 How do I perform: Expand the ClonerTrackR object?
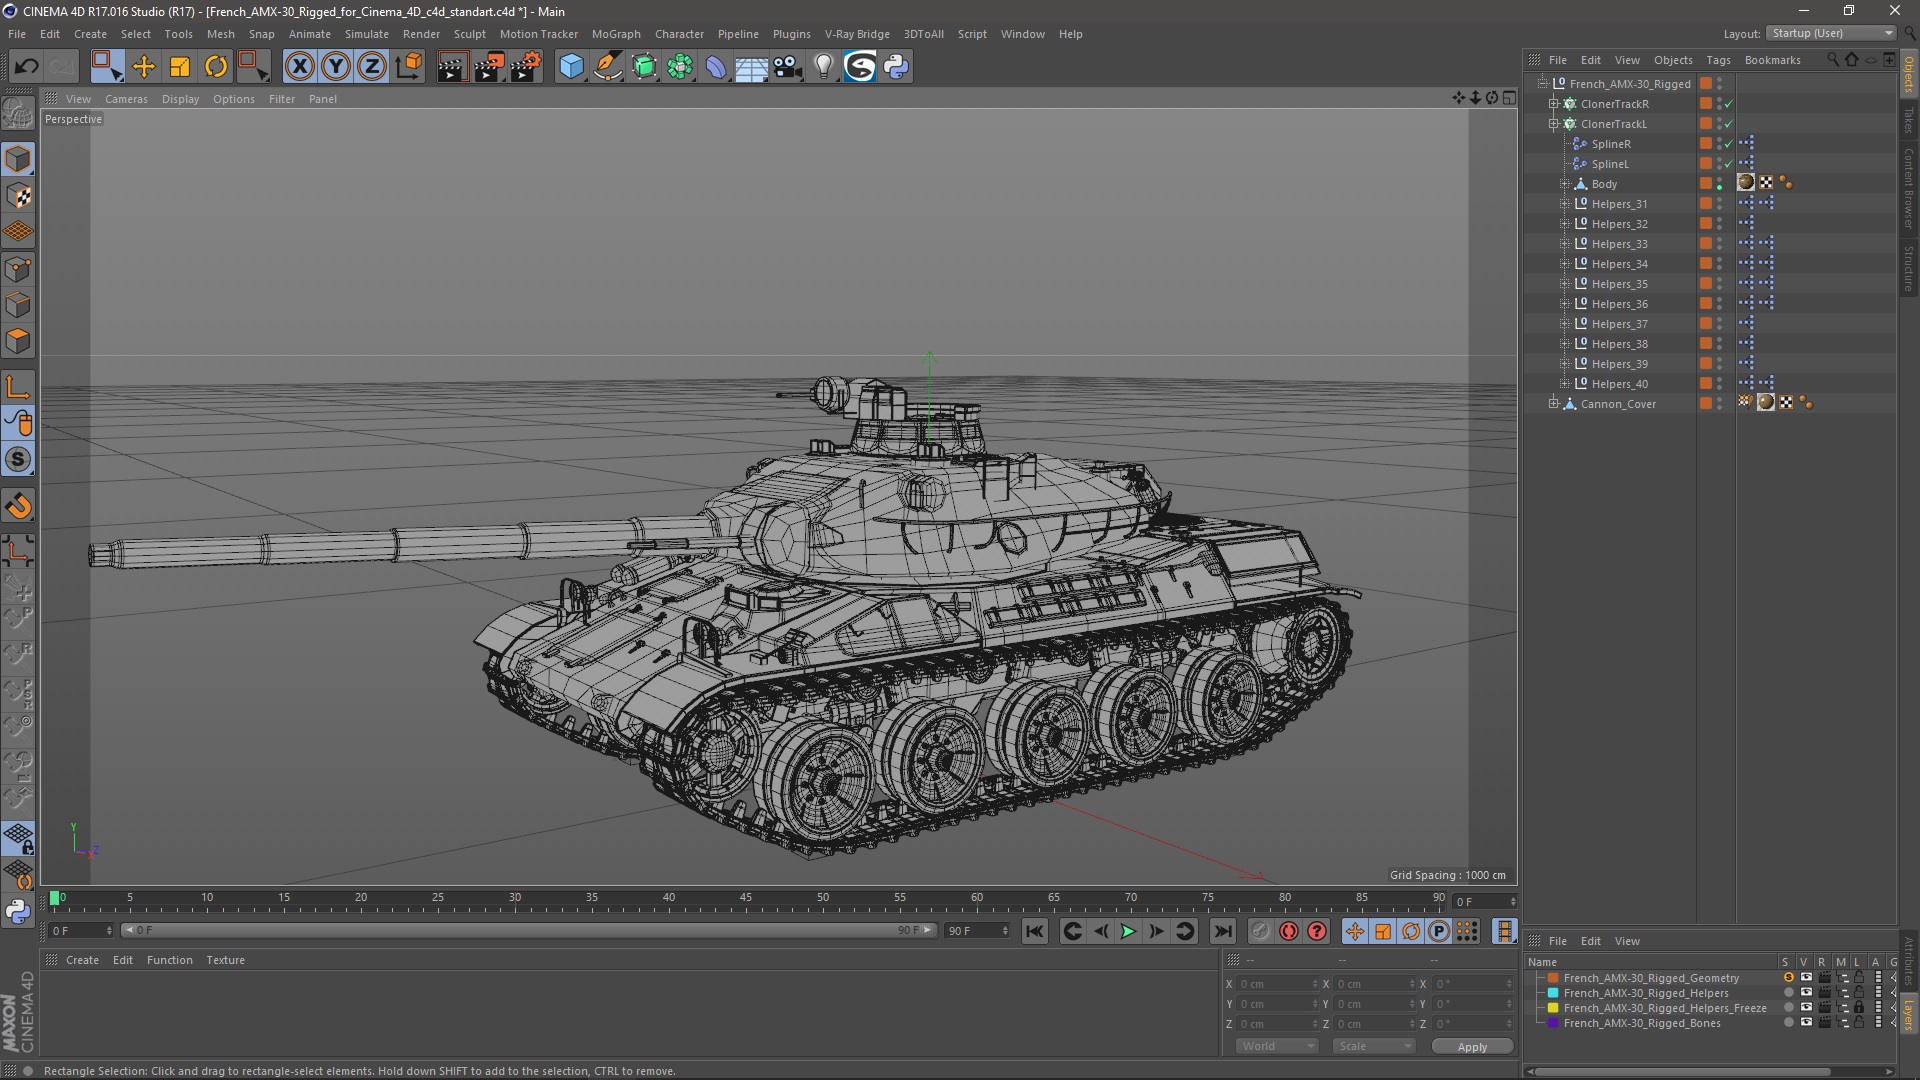[1553, 104]
